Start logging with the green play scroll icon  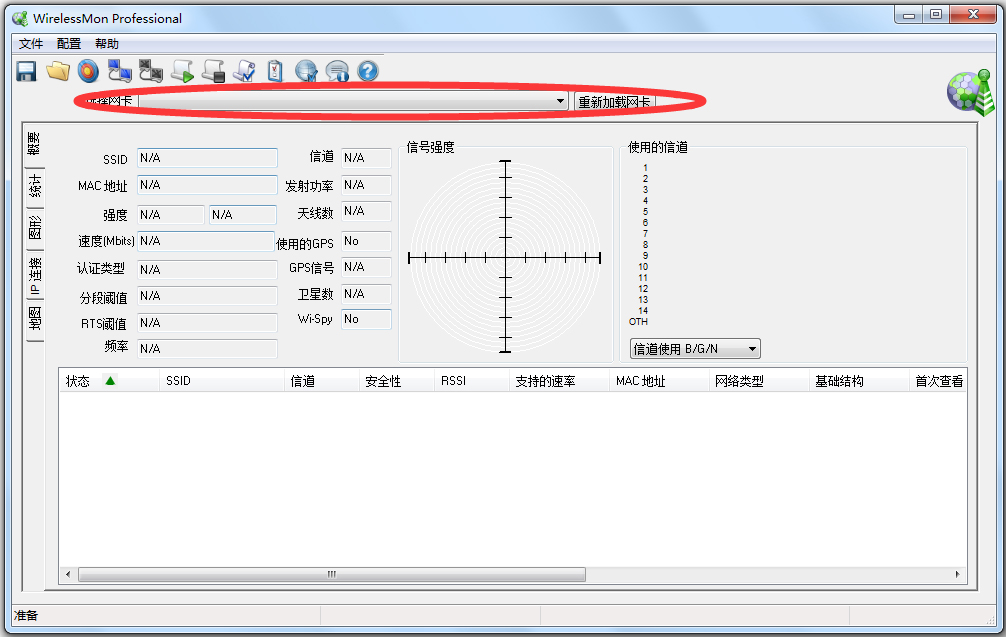182,71
